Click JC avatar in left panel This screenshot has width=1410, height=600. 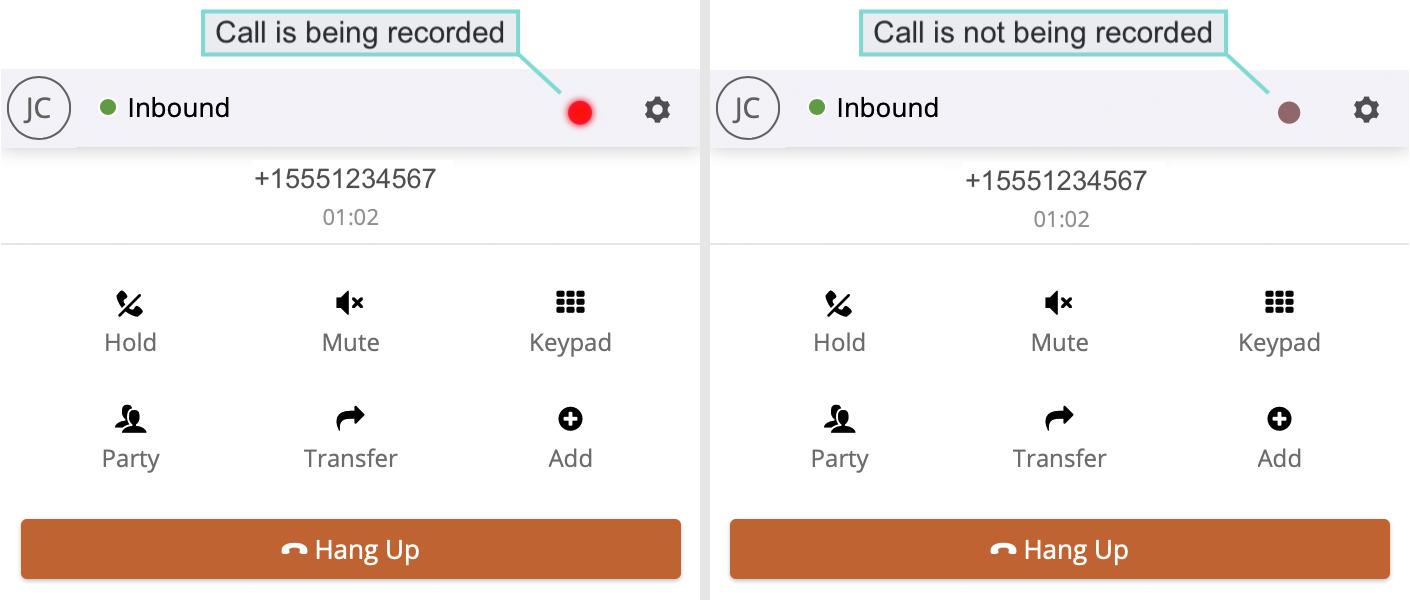(38, 109)
